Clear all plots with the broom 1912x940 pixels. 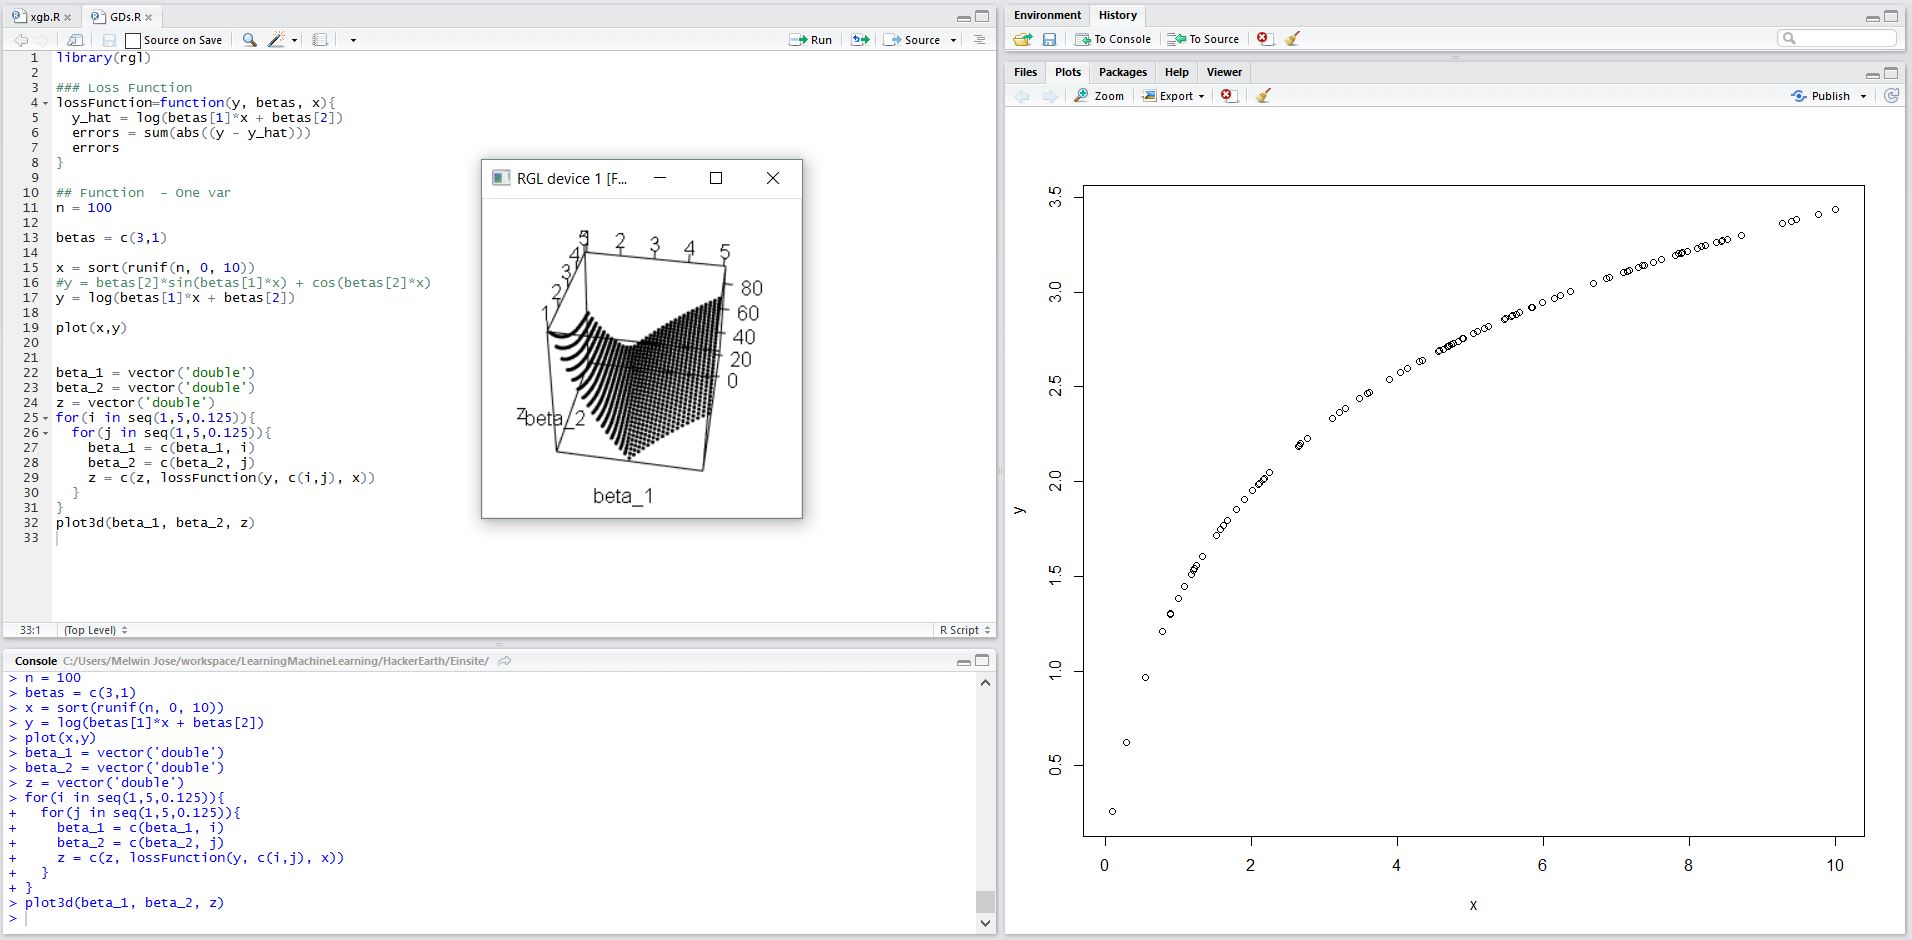click(x=1263, y=96)
